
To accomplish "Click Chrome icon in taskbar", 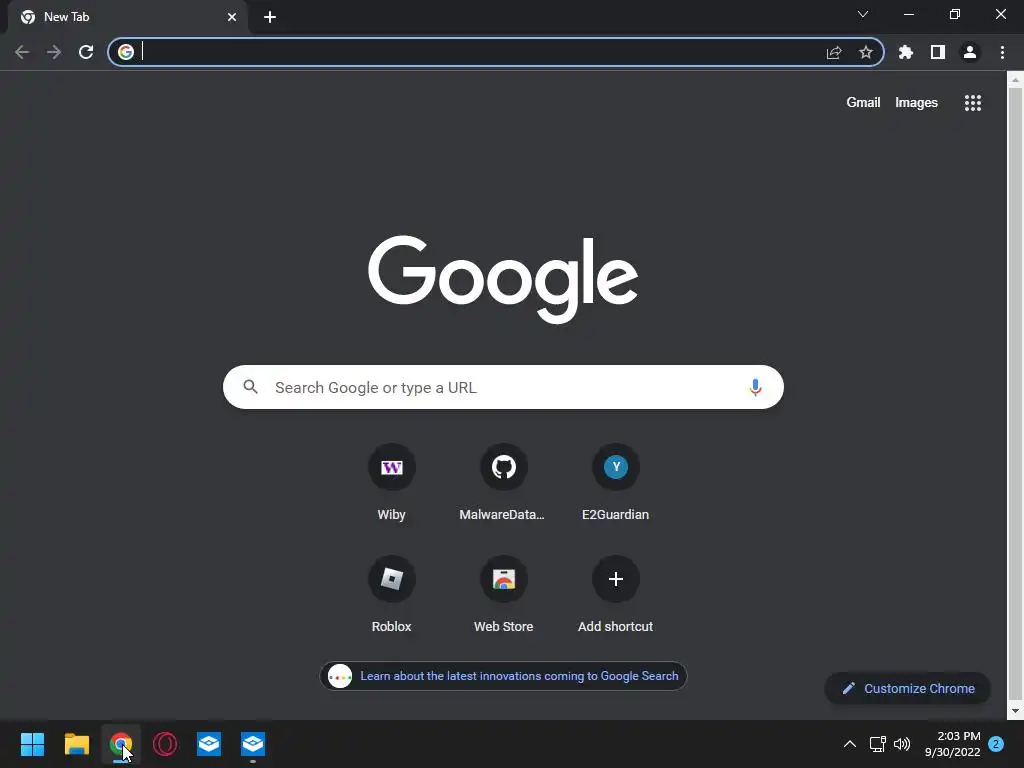I will pos(121,744).
